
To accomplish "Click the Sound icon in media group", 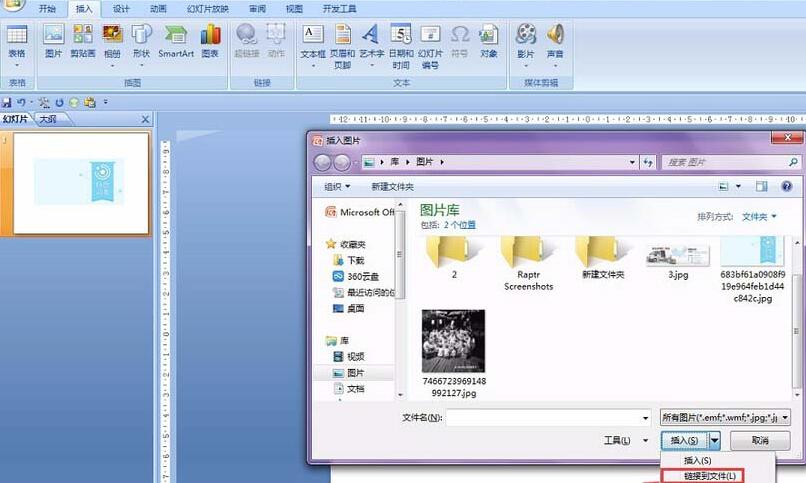I will click(x=555, y=40).
